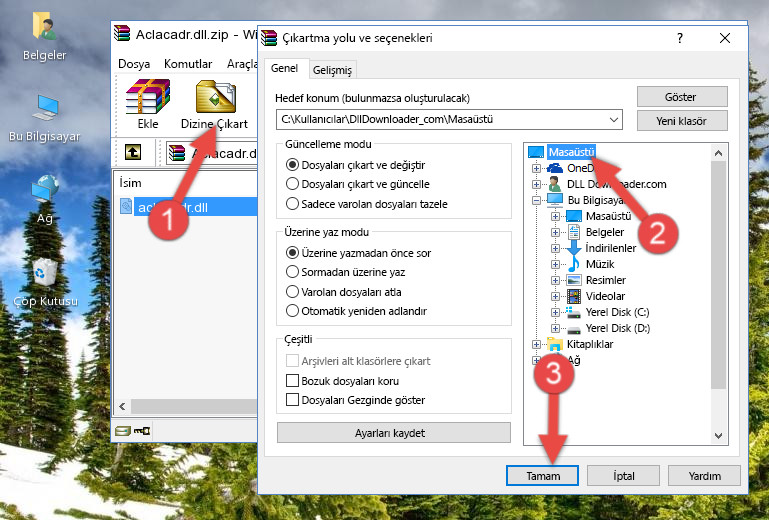Select Resimler folder in the tree

point(606,280)
